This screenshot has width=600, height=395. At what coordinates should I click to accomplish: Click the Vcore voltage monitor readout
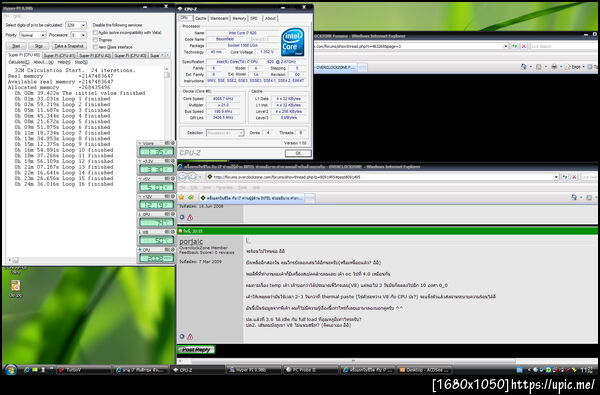(x=156, y=152)
